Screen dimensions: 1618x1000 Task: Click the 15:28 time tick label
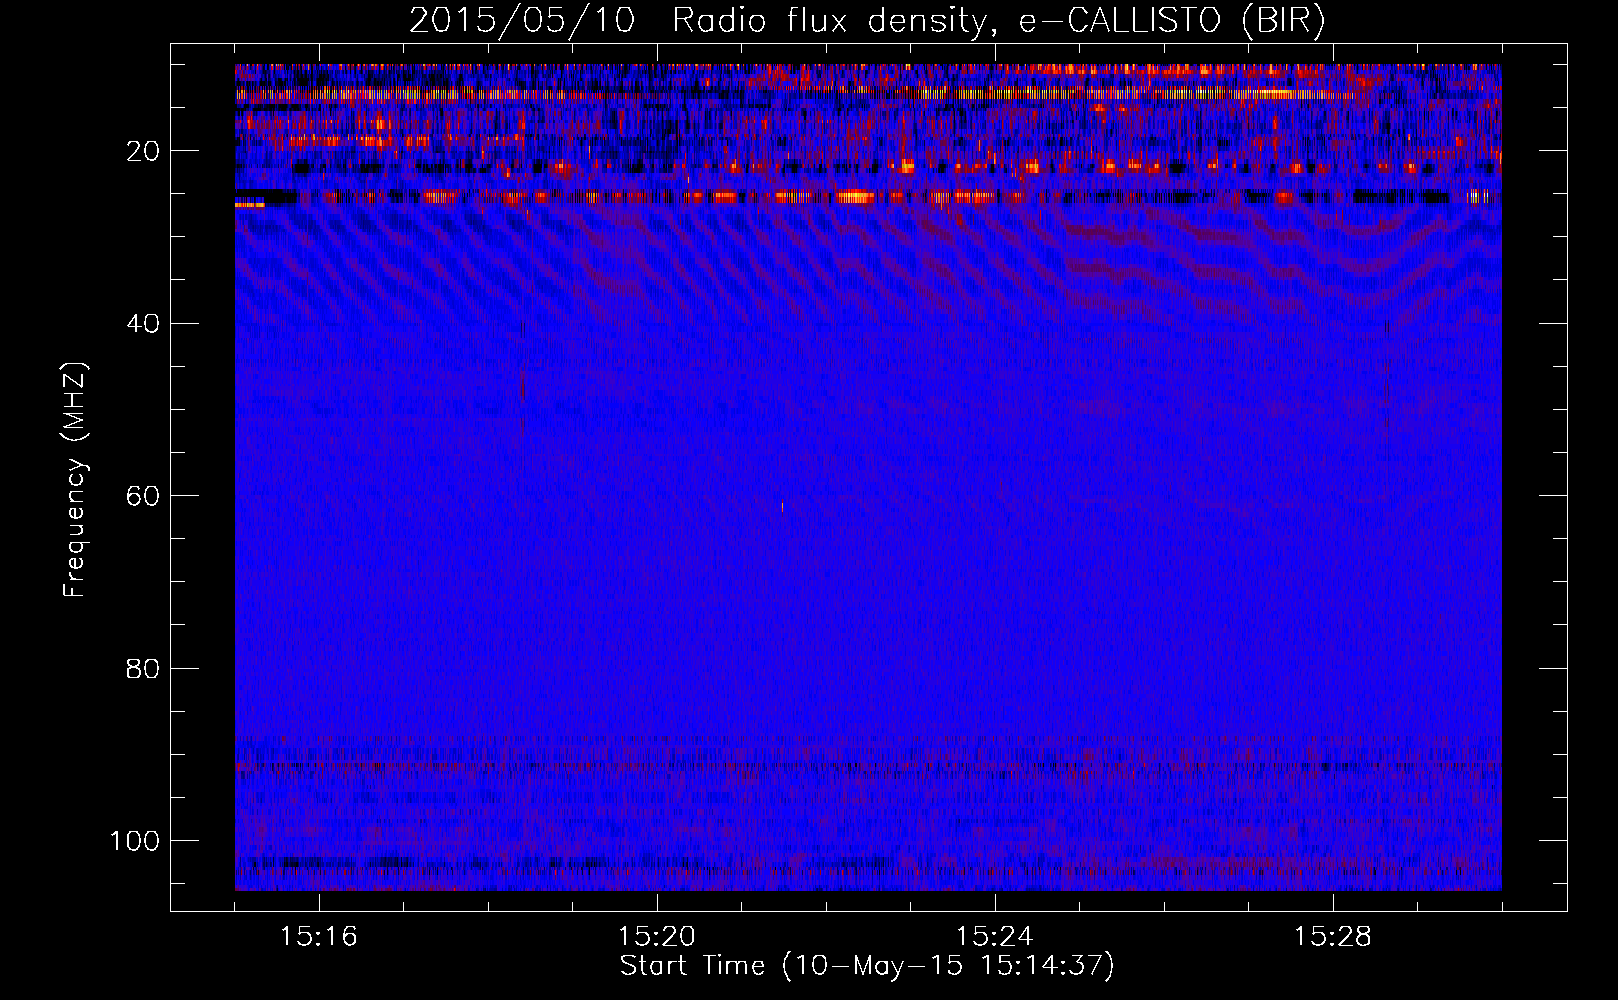(1332, 937)
